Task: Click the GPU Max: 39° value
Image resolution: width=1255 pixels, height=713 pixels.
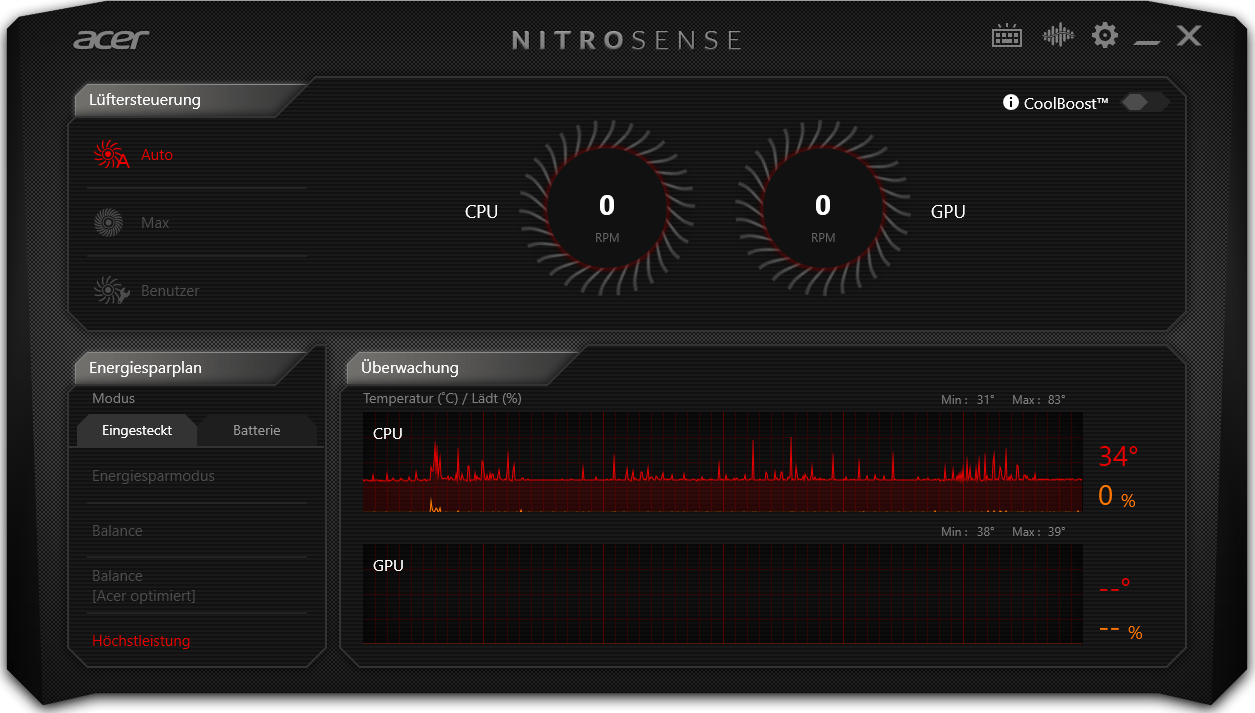Action: (x=1039, y=532)
